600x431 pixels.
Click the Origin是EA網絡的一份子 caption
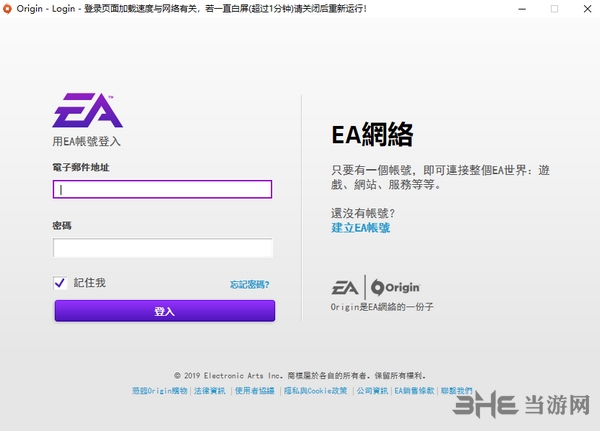(x=382, y=307)
